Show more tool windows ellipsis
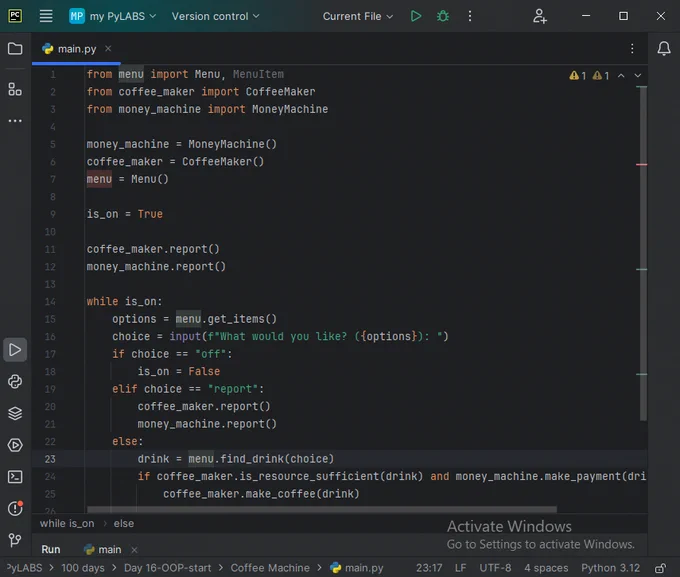Image resolution: width=680 pixels, height=577 pixels. [x=15, y=121]
